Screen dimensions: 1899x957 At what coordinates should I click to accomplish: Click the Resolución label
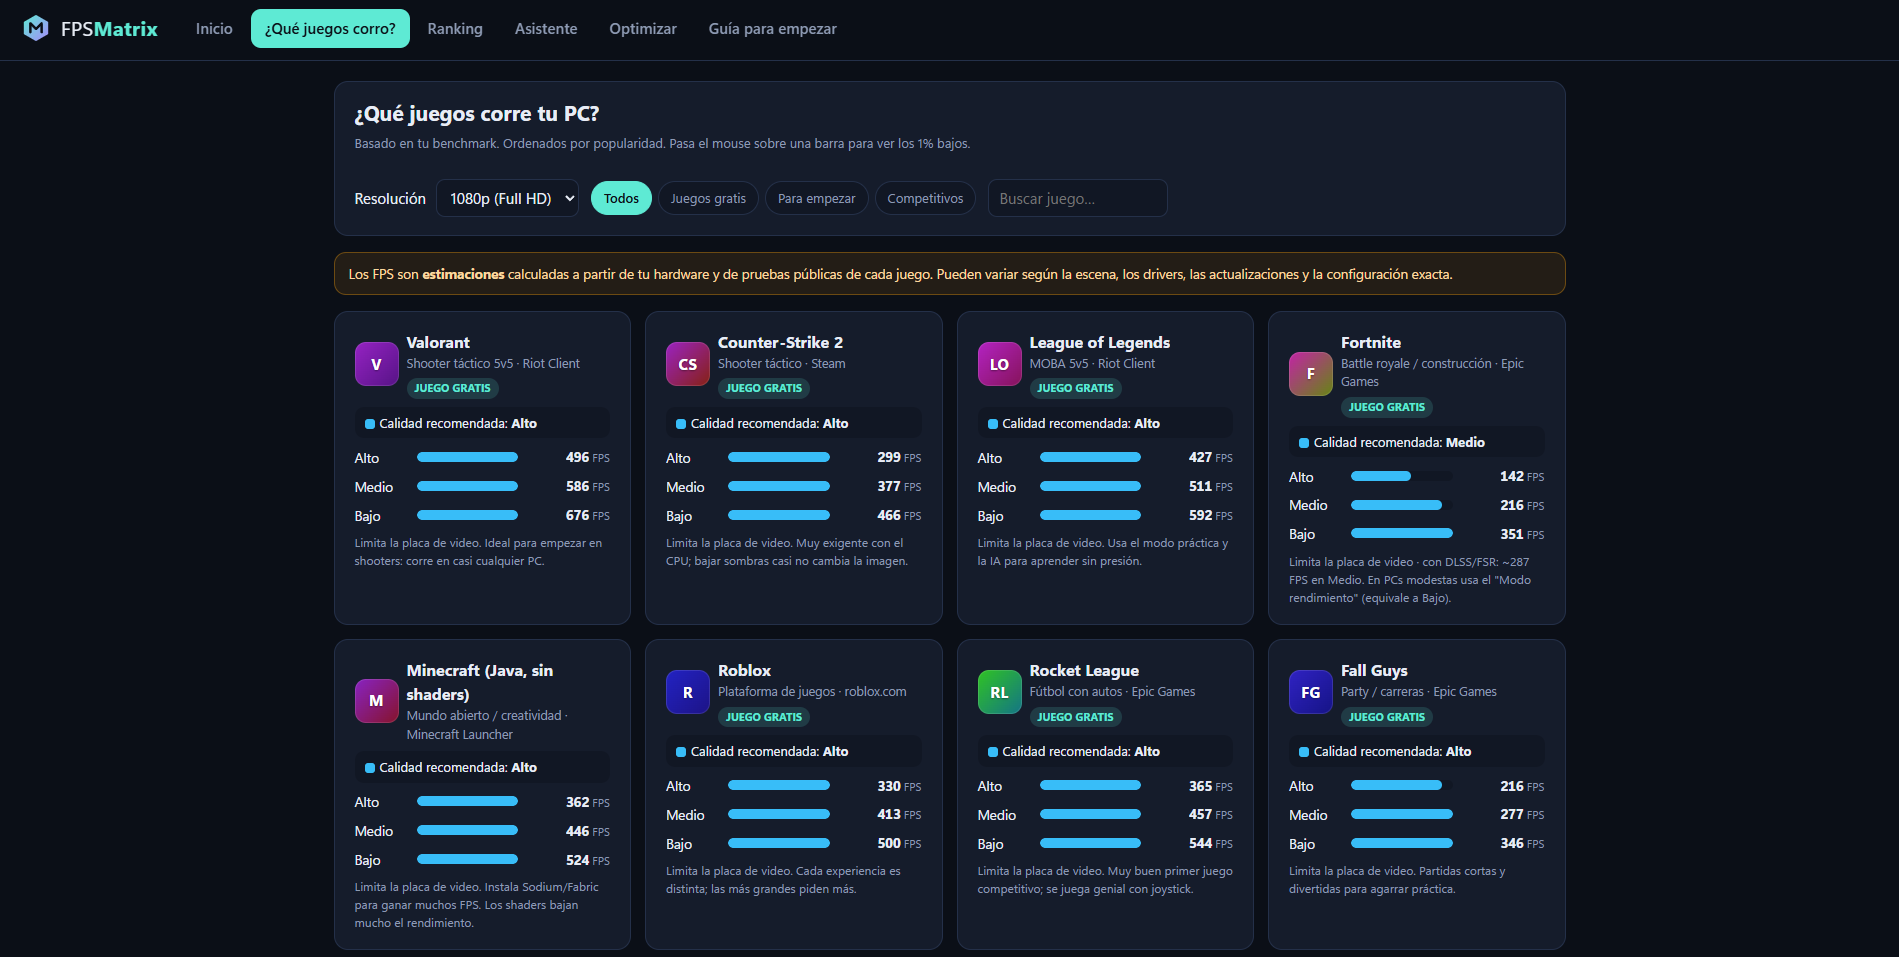tap(390, 199)
